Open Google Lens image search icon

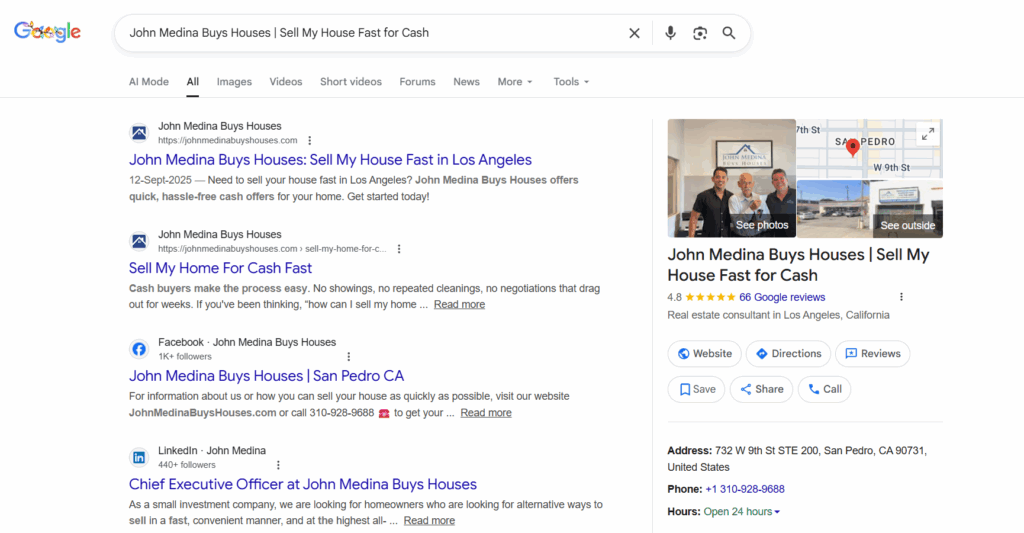click(x=700, y=33)
